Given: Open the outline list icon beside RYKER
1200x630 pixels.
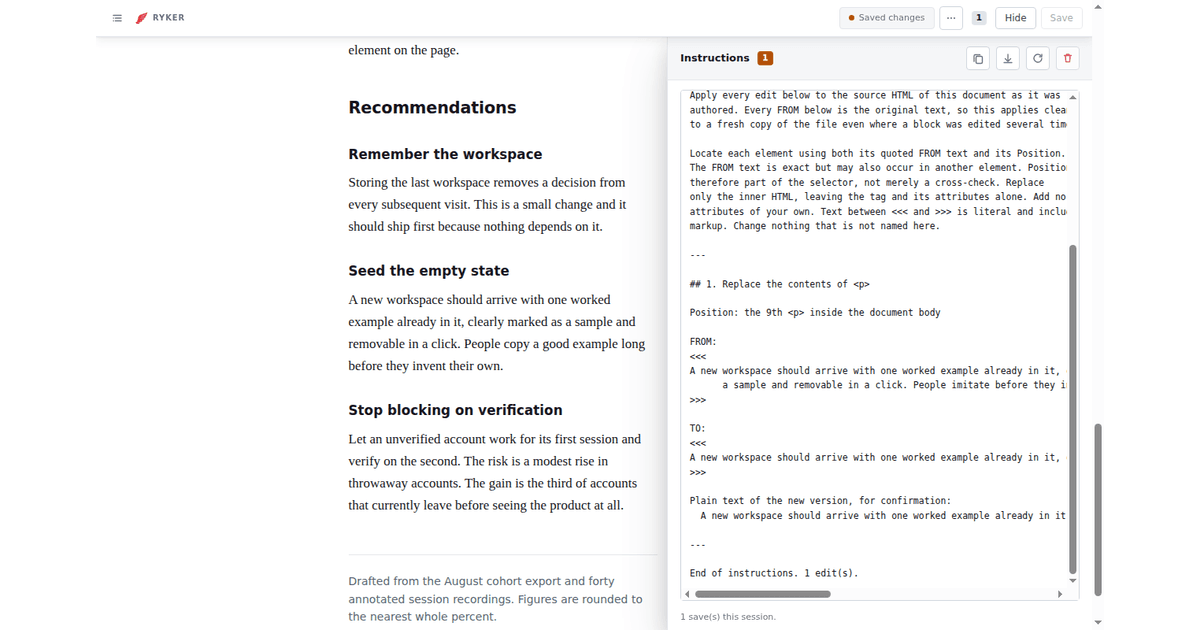Looking at the screenshot, I should (117, 18).
